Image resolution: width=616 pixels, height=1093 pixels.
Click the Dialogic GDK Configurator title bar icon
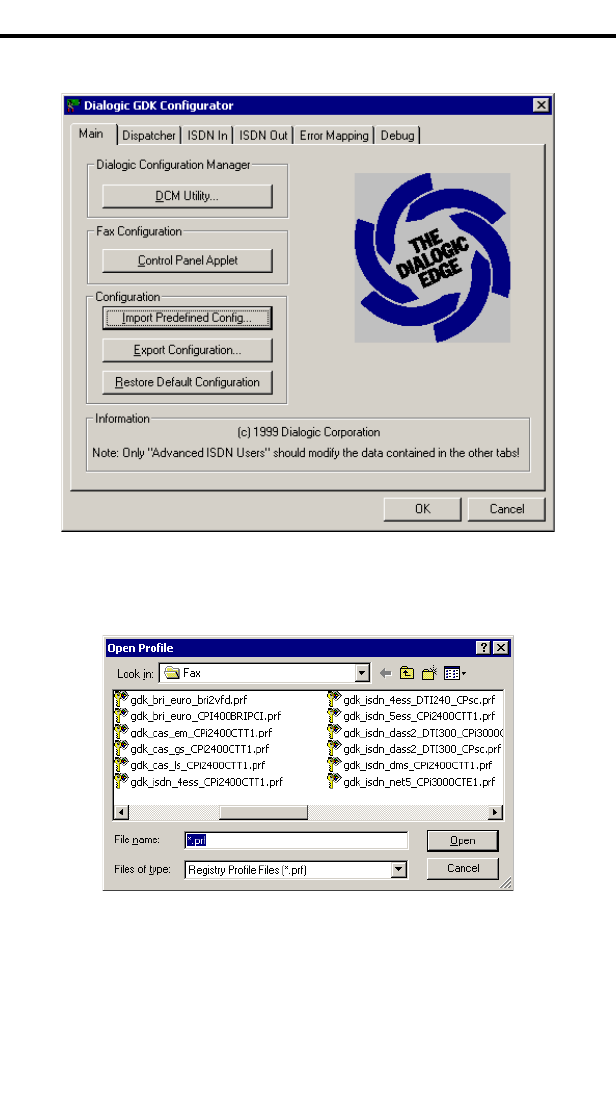[73, 106]
